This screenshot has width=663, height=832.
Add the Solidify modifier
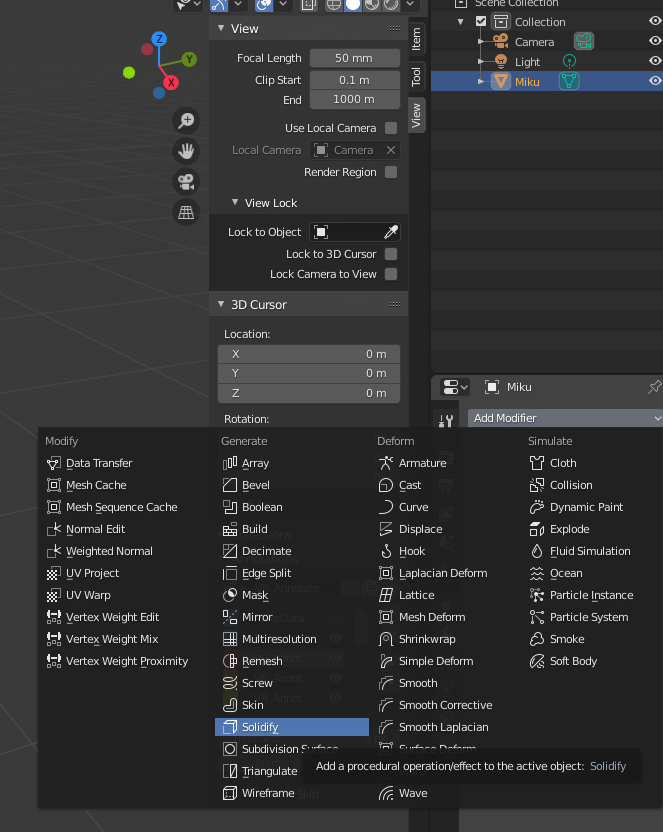pyautogui.click(x=292, y=727)
